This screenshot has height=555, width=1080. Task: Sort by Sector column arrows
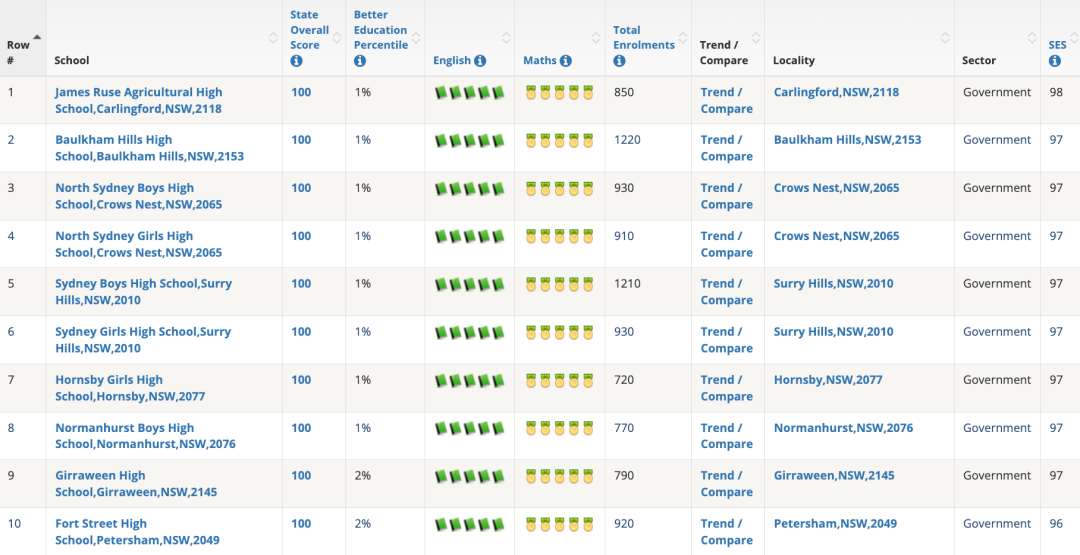click(x=1032, y=37)
